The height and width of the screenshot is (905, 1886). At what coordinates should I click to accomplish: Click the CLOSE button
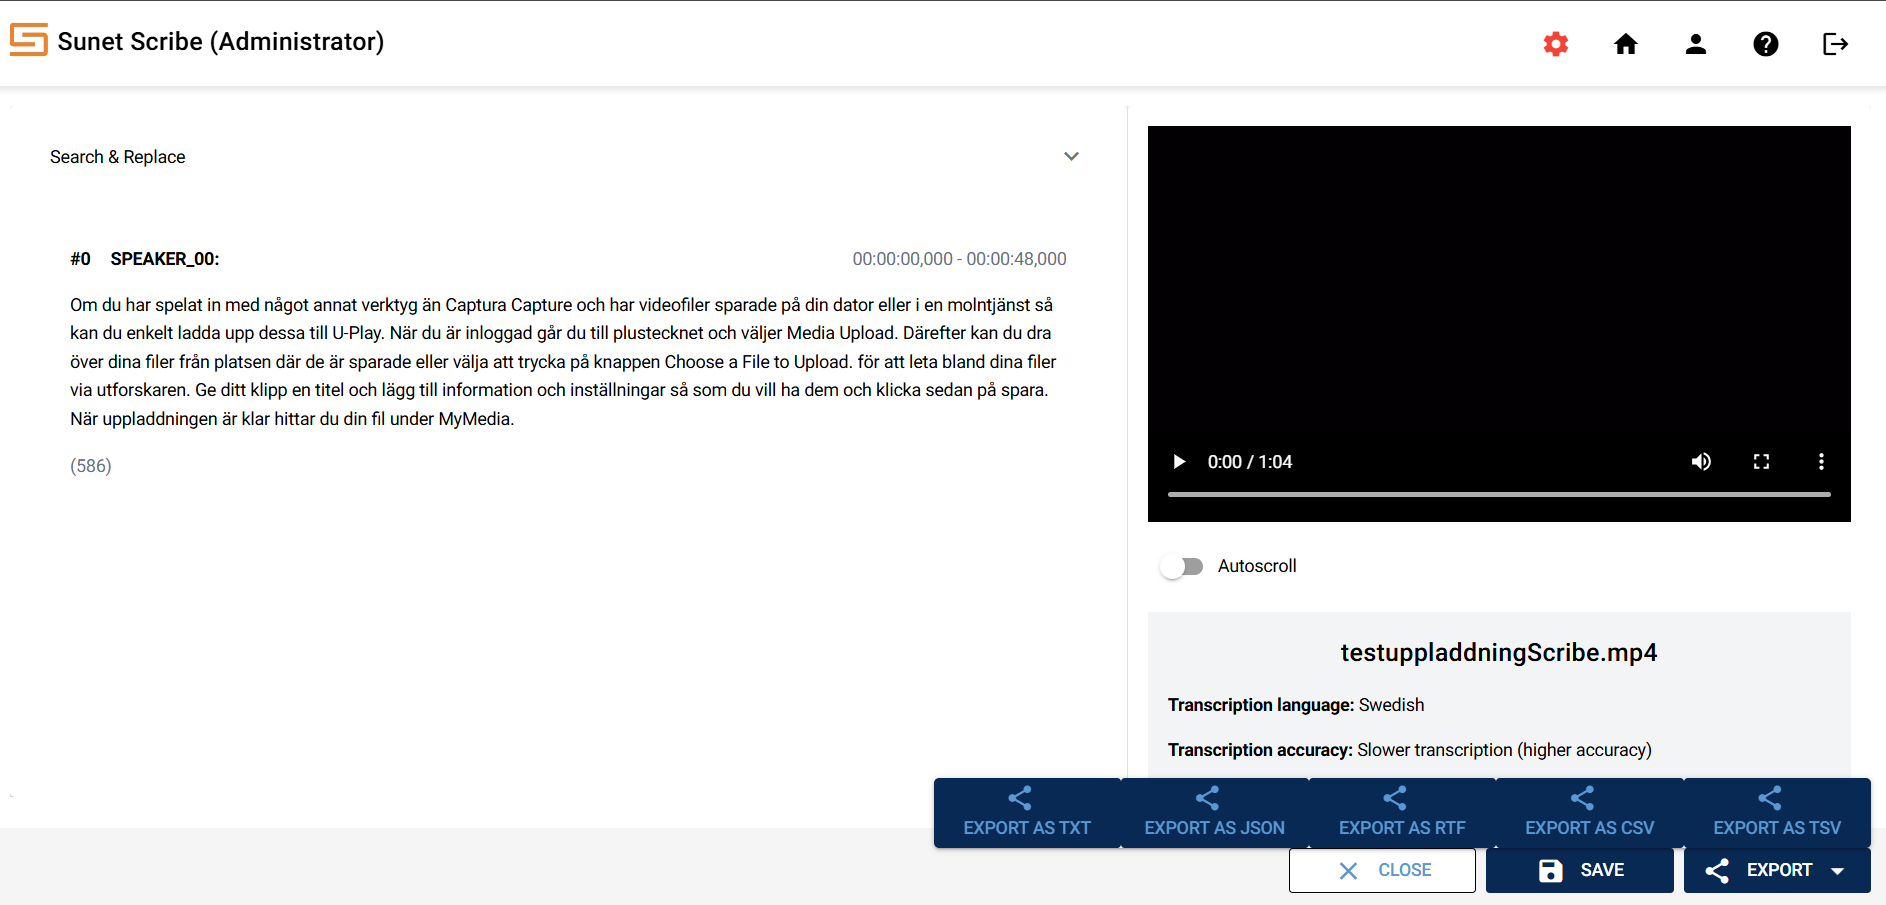tap(1382, 870)
